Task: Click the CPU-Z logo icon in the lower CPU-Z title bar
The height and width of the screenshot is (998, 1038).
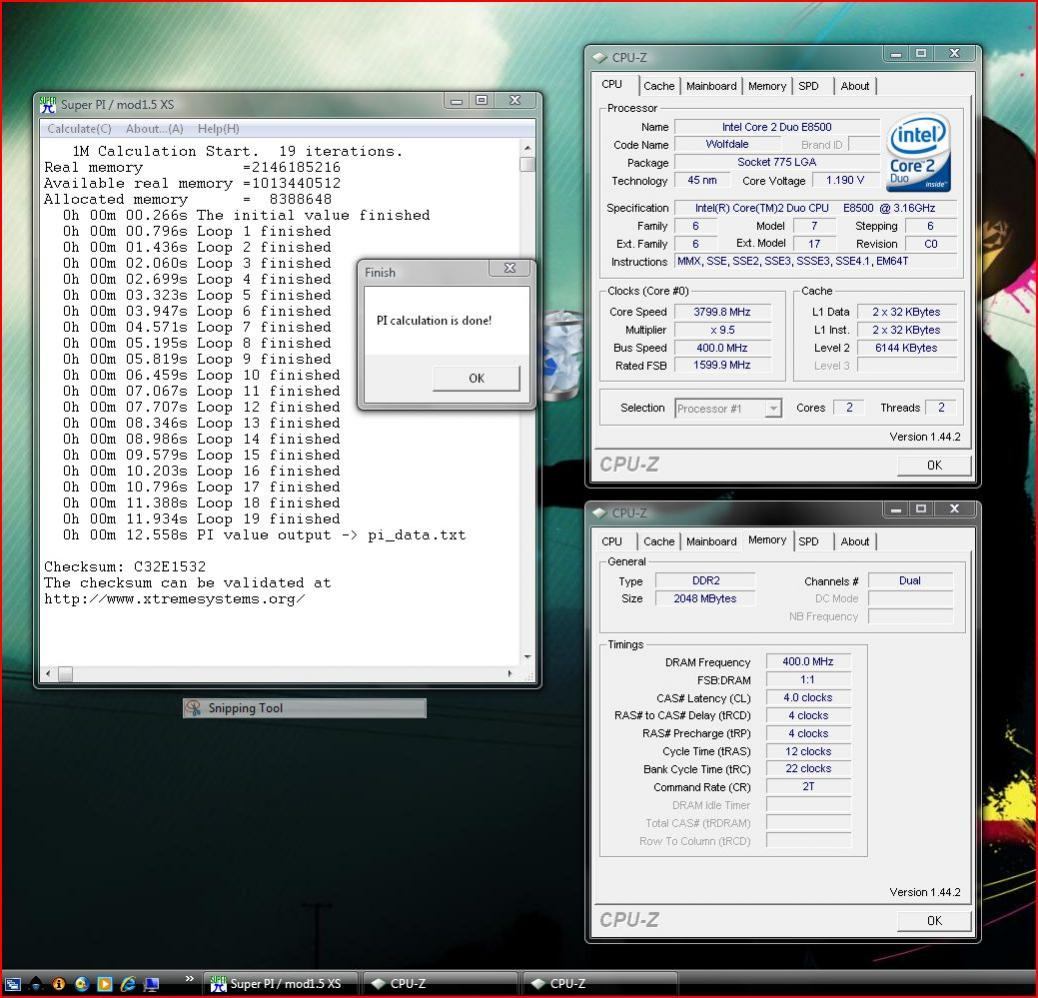Action: coord(600,513)
